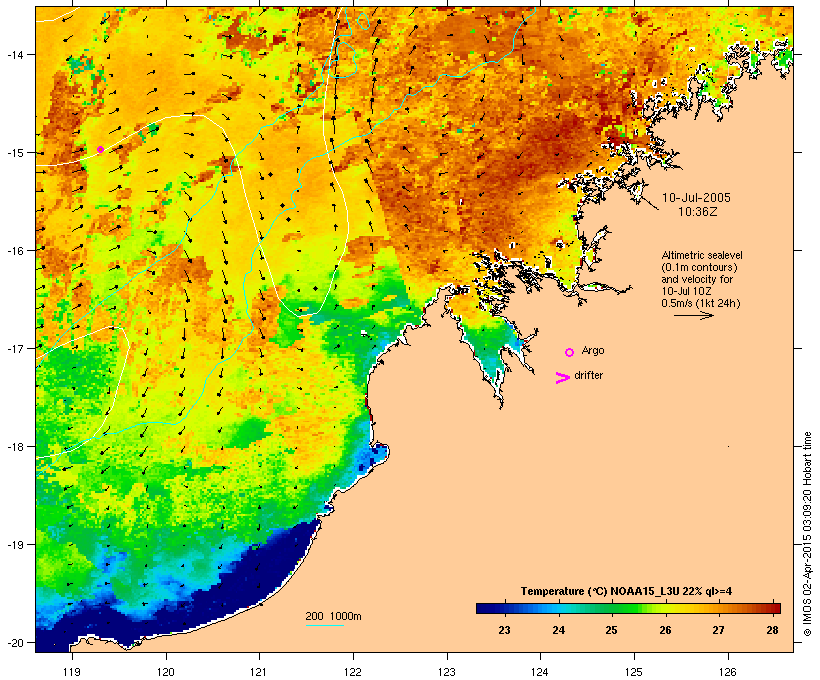Click the dark blue end of the temperature colorbar
This screenshot has width=820, height=680.
(486, 608)
